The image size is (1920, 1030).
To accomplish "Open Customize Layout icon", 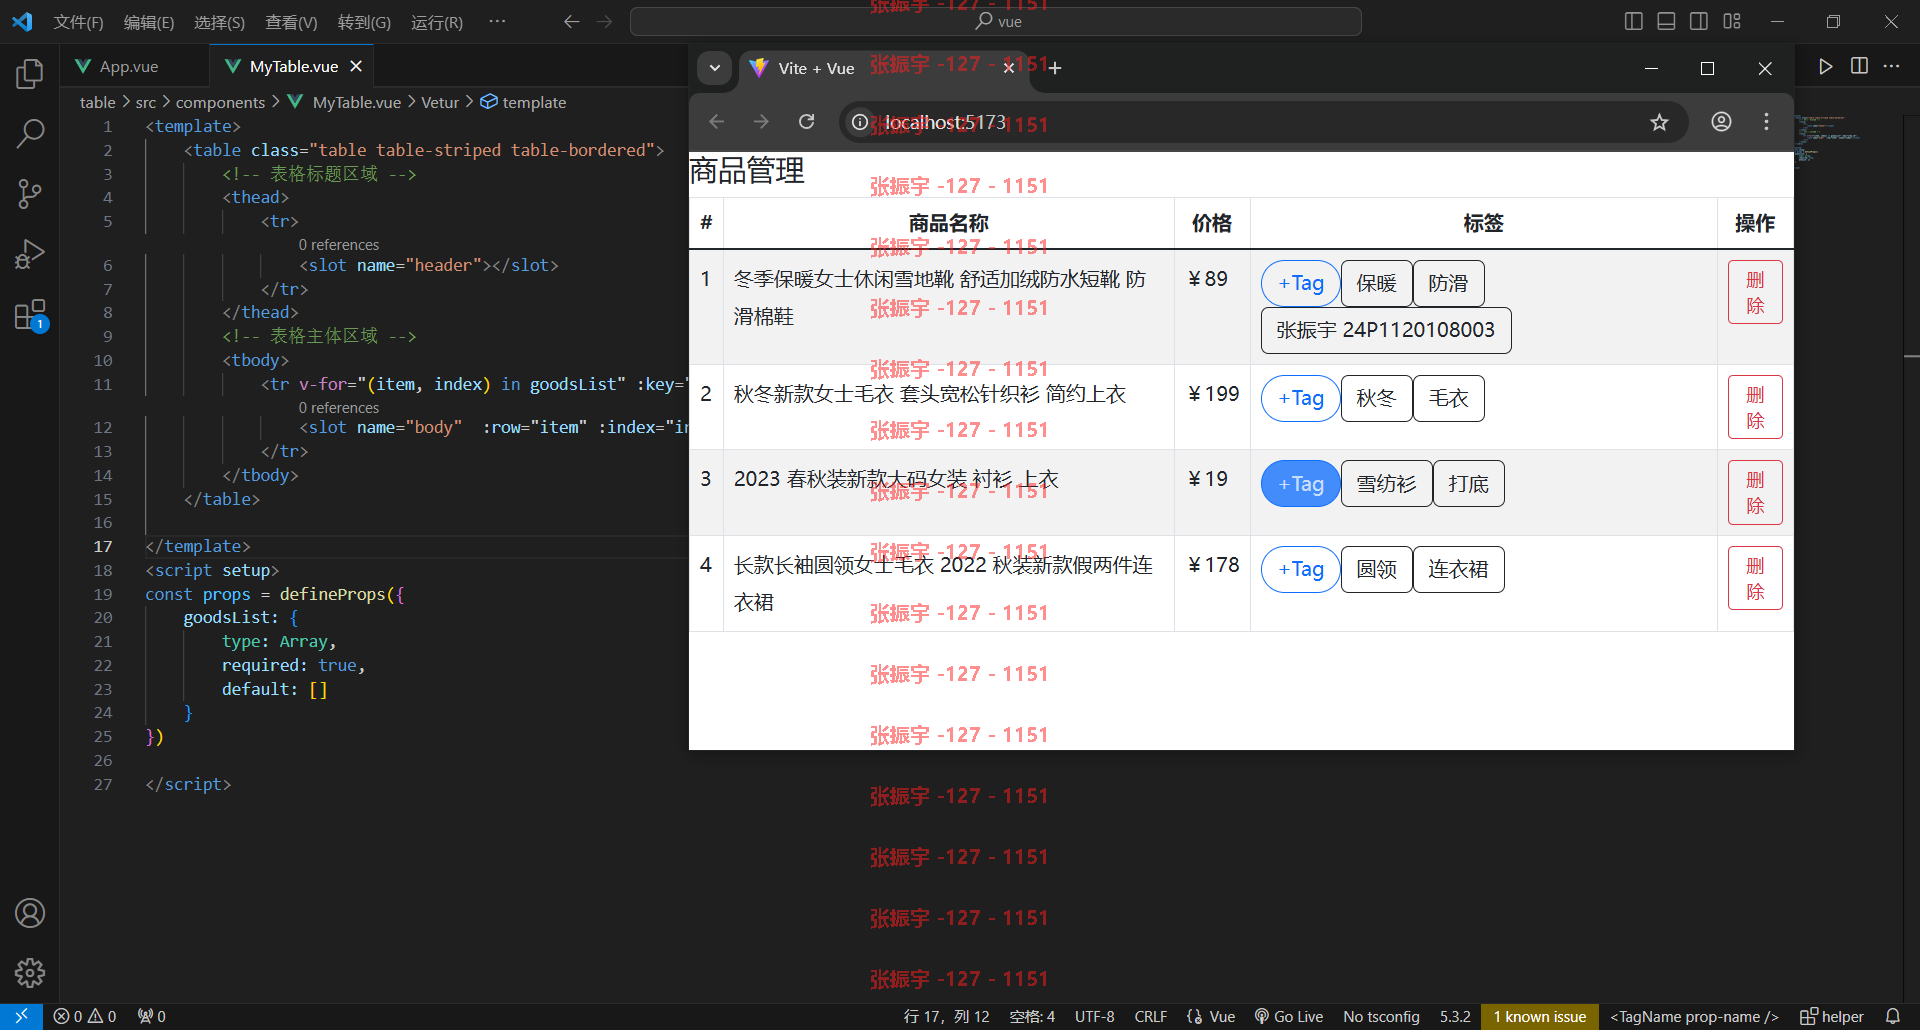I will [1732, 21].
